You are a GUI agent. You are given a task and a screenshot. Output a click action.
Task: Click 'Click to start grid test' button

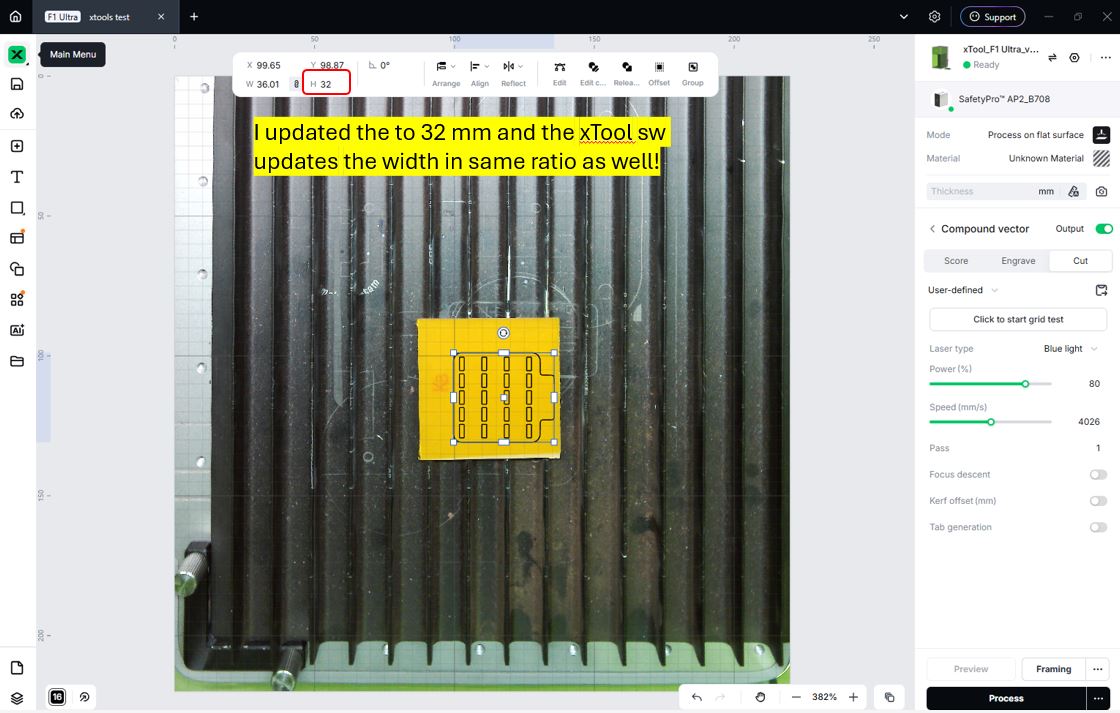click(x=1018, y=319)
